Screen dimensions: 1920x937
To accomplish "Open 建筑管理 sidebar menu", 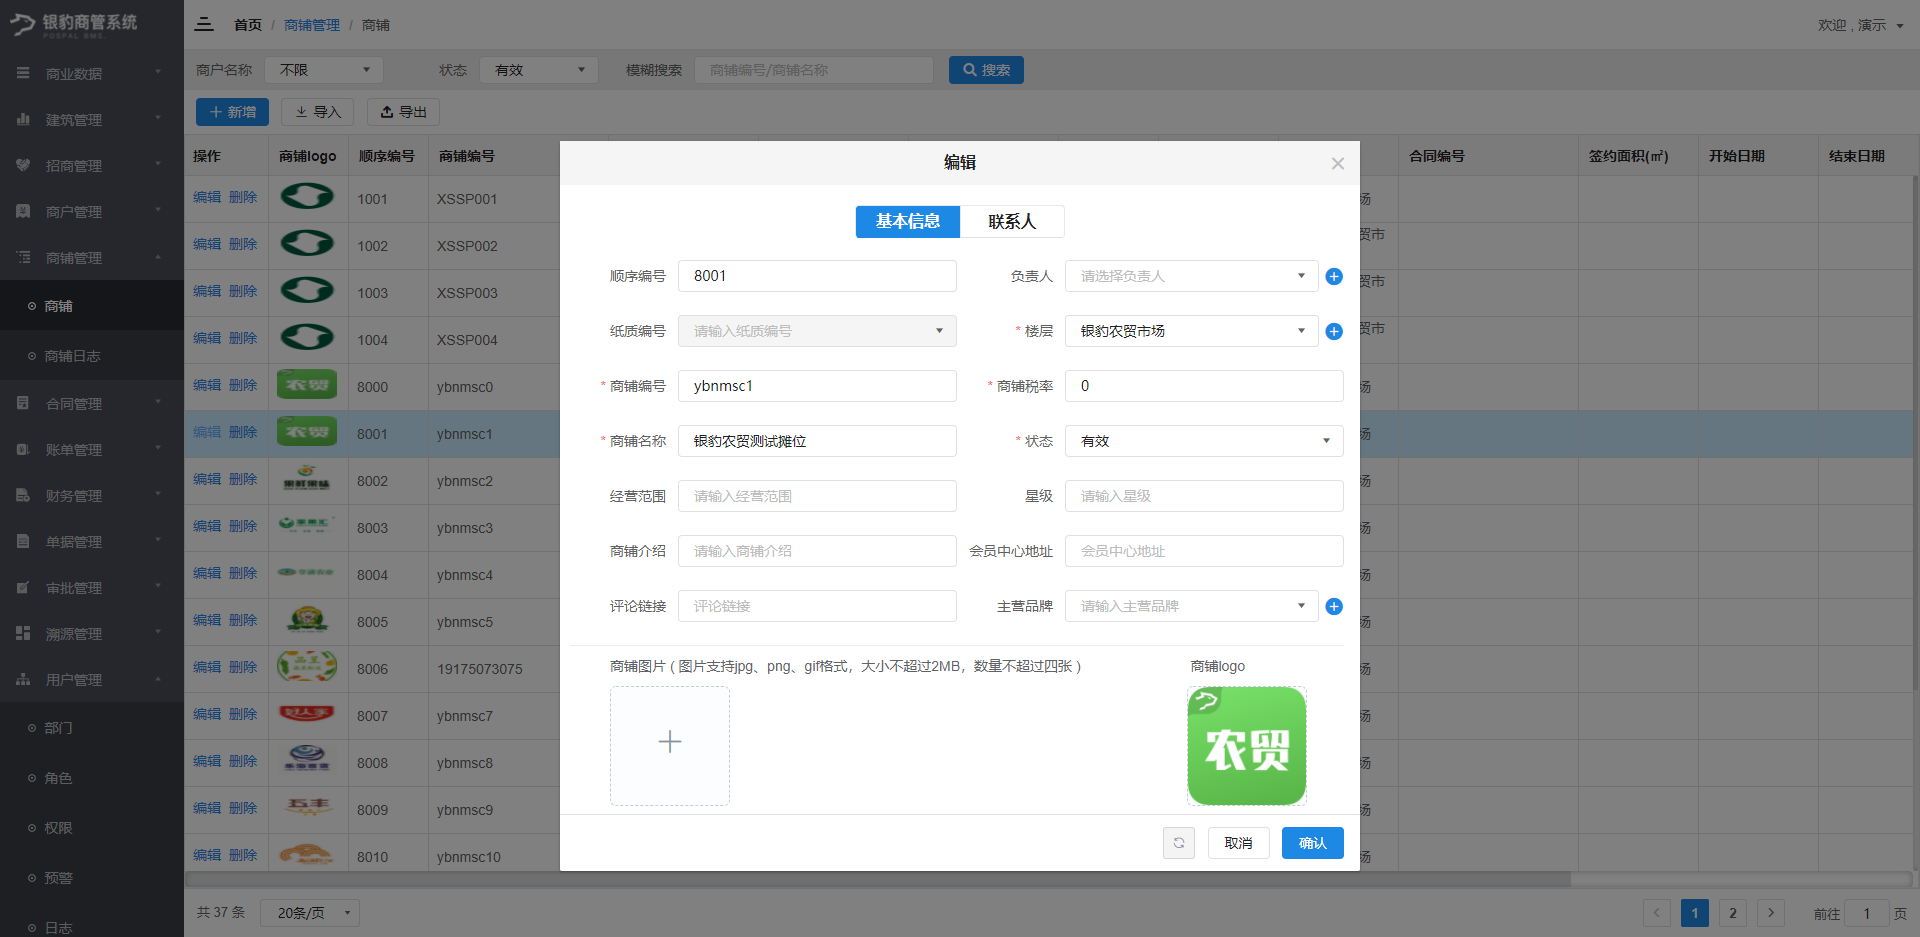I will click(x=92, y=119).
